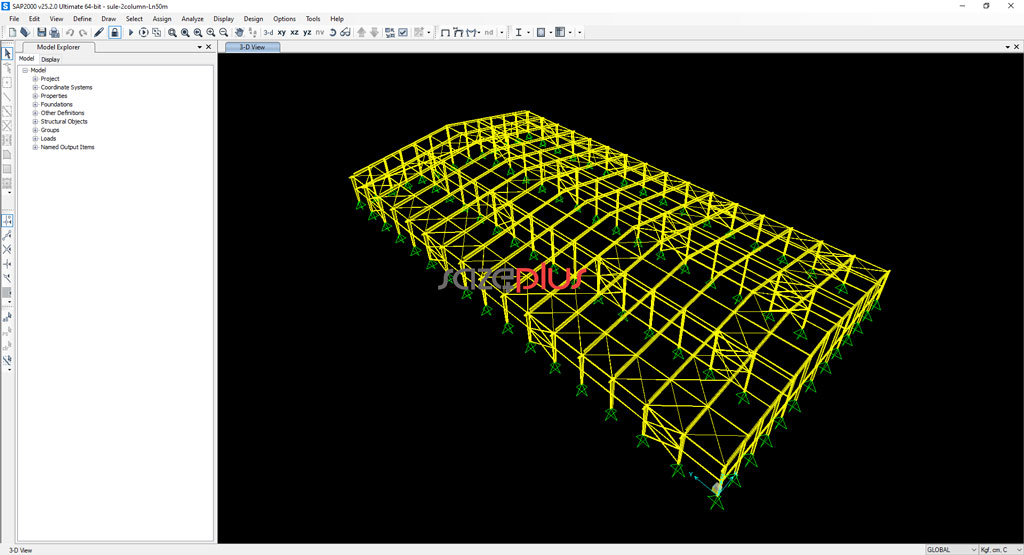Screen dimensions: 1024x555
Task: Collapse the root Model tree node
Action: 25,70
